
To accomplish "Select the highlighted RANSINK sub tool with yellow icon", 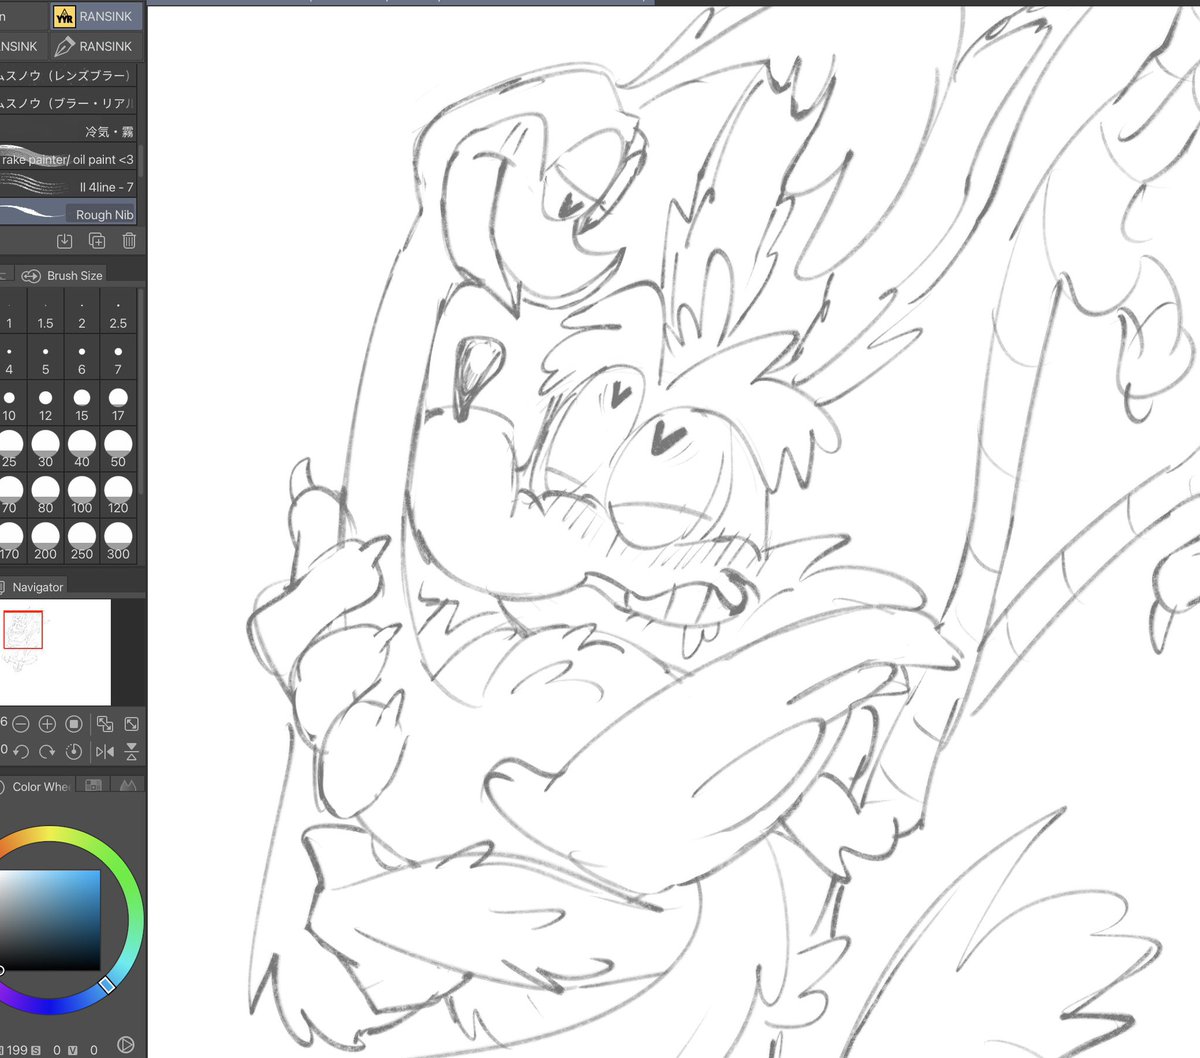I will click(x=97, y=16).
